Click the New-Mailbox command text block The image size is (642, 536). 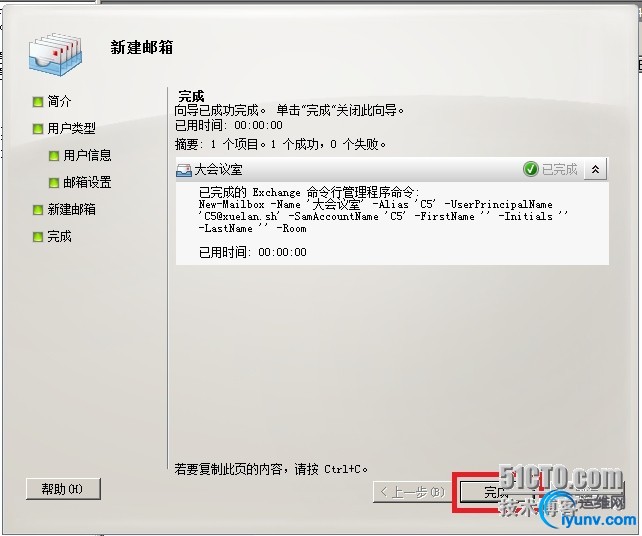pos(383,217)
